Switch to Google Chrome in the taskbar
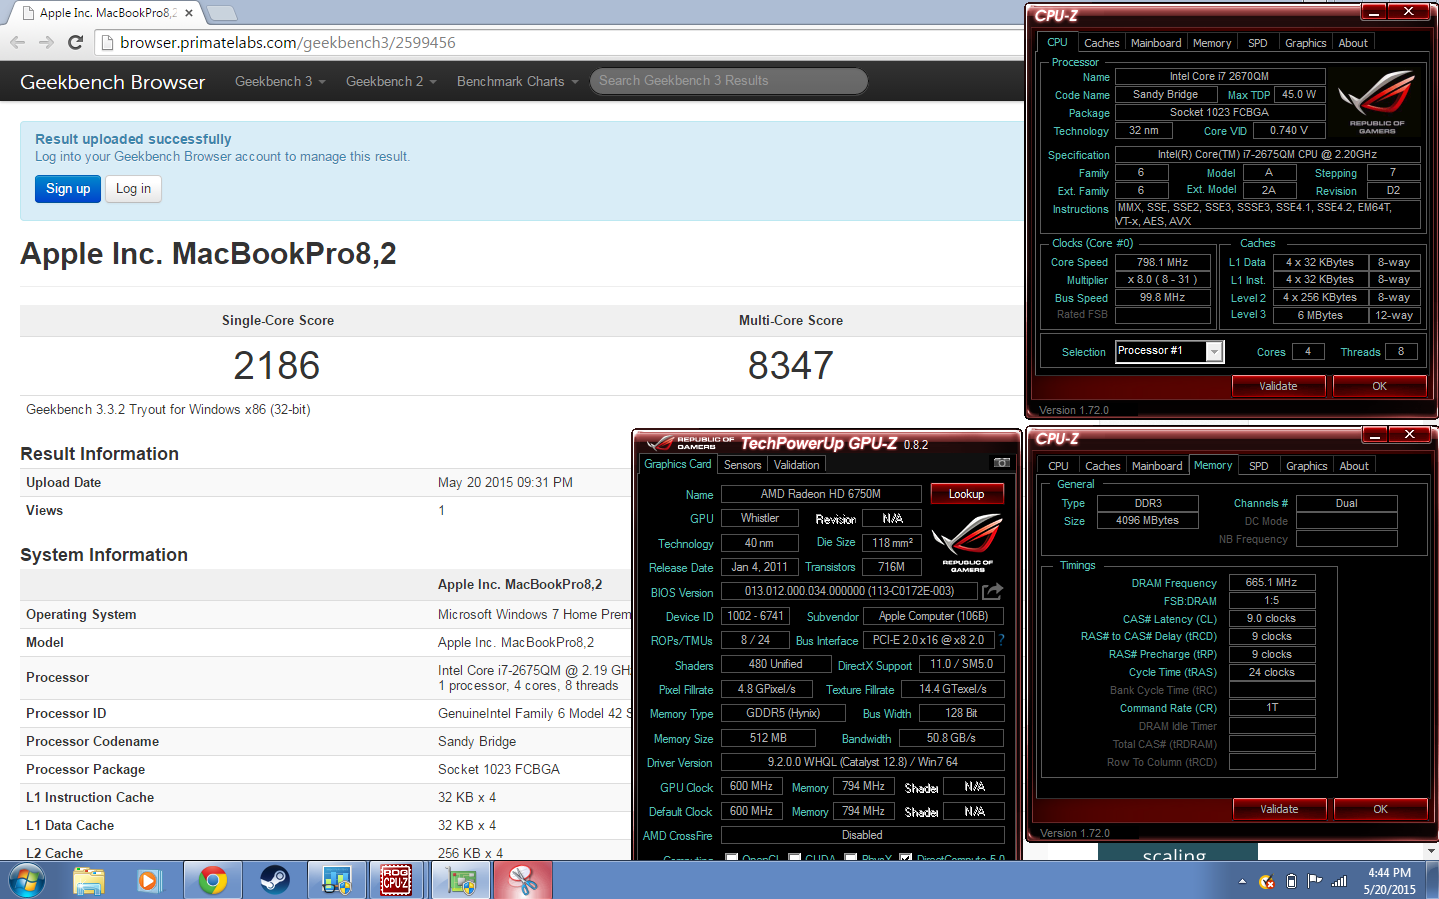The height and width of the screenshot is (899, 1439). click(212, 881)
